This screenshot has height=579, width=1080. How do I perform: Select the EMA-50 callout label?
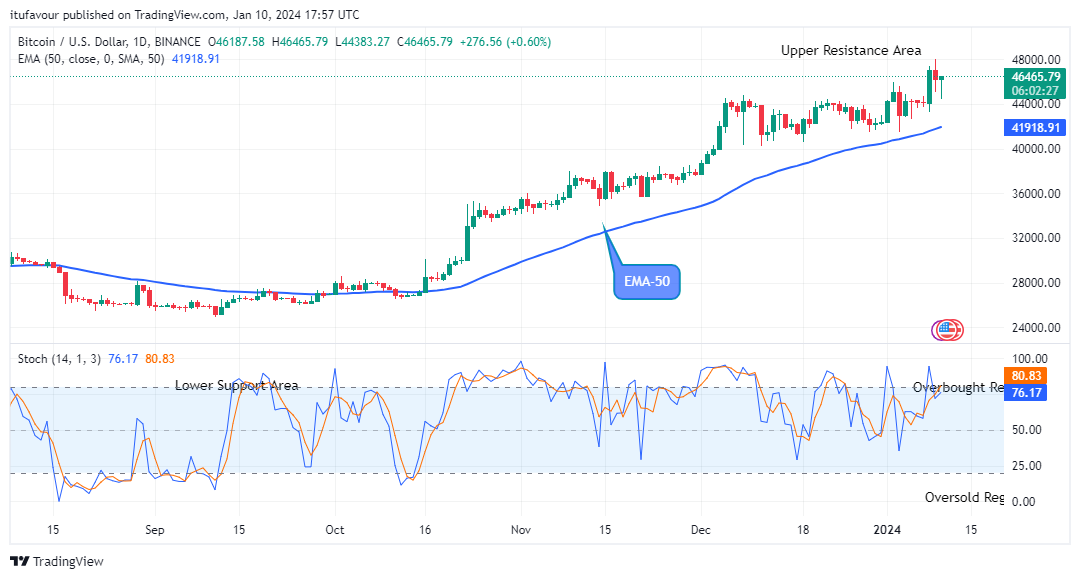click(646, 282)
